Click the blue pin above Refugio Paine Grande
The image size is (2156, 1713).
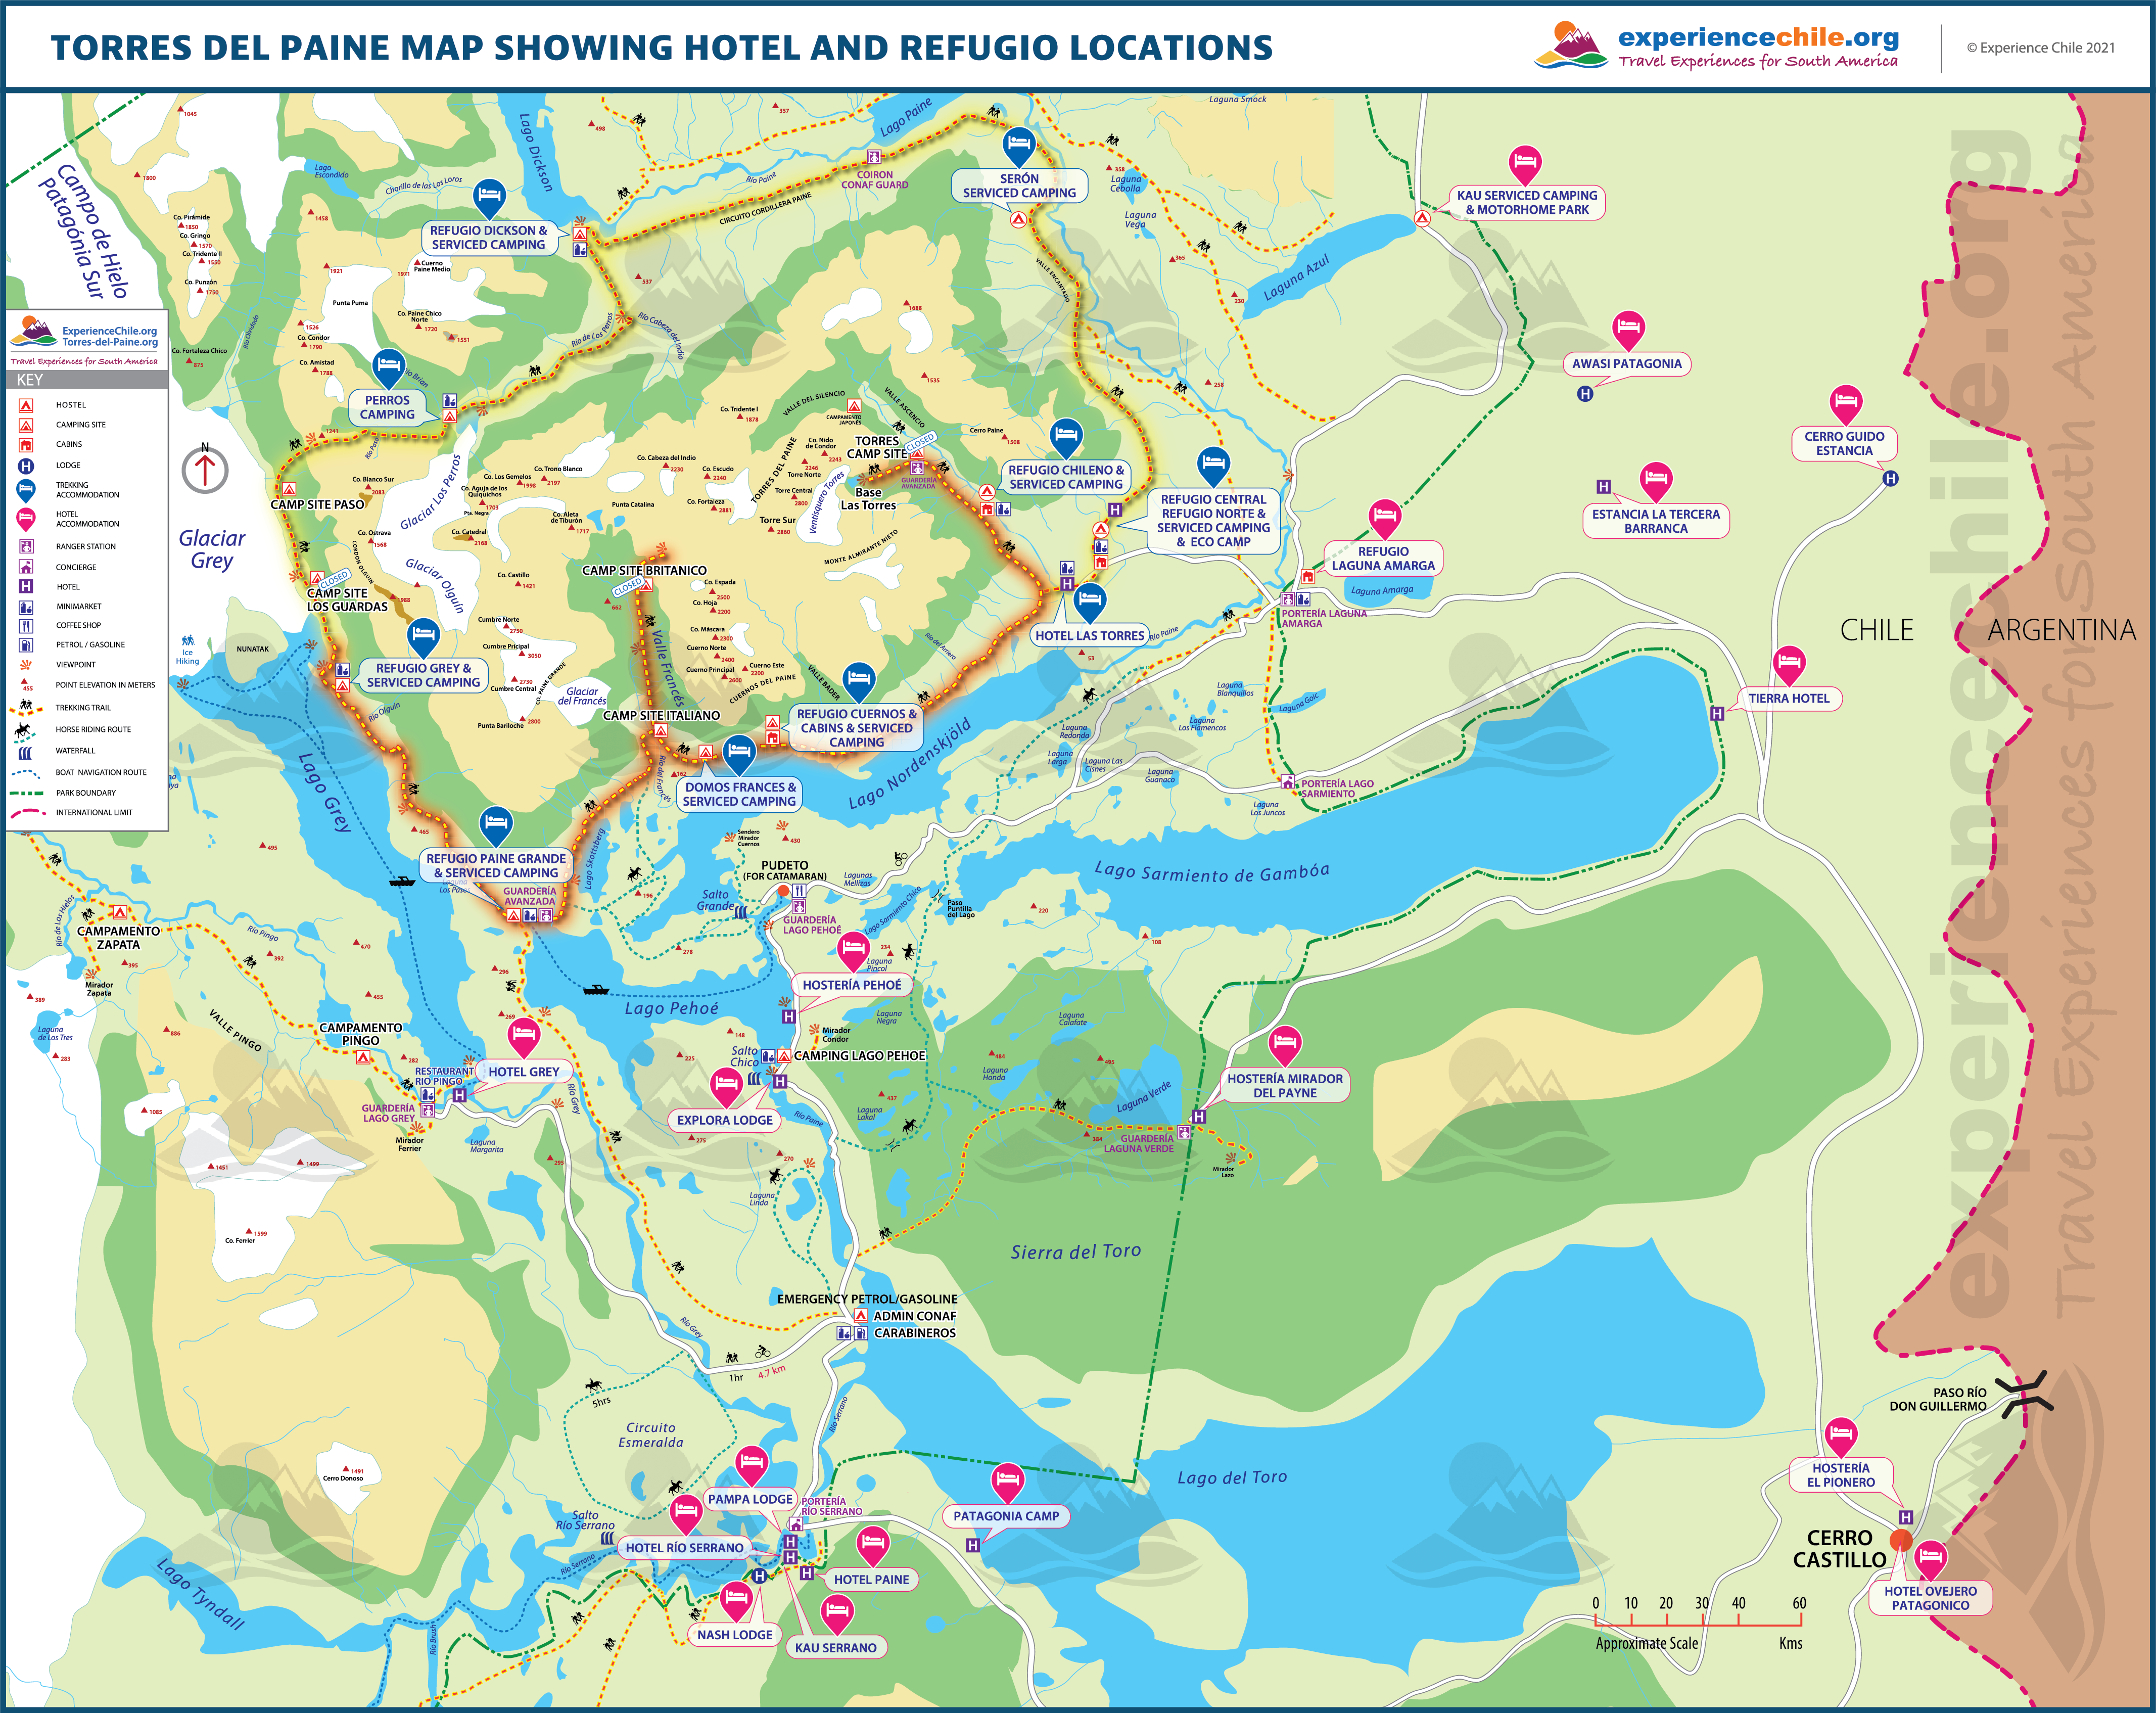click(x=496, y=823)
